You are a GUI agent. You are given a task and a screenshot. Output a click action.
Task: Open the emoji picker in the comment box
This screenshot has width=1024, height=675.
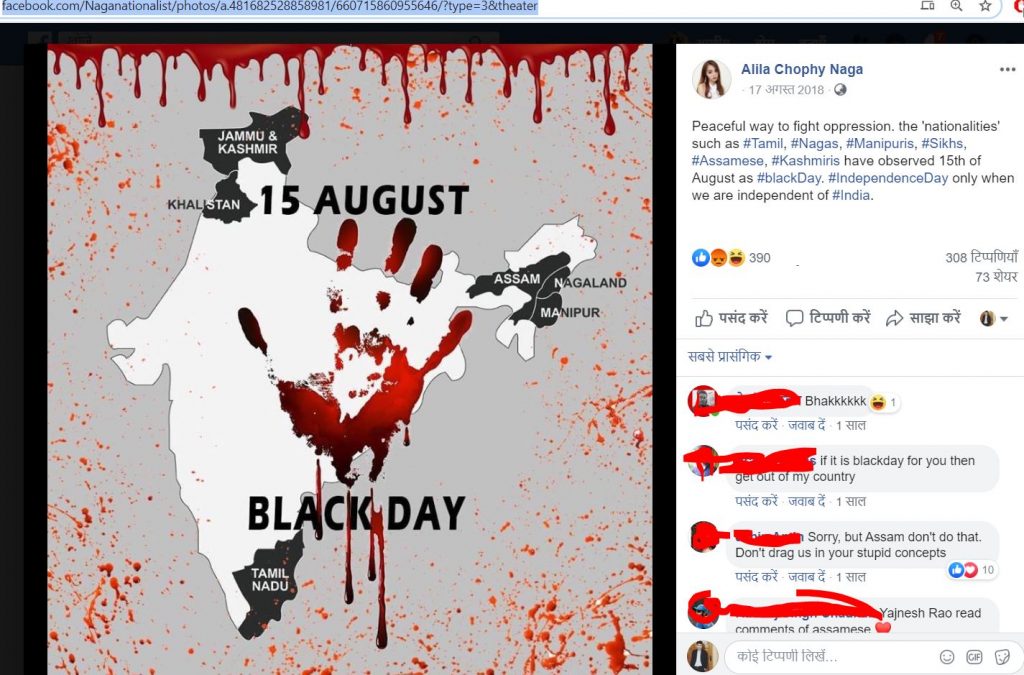[946, 657]
